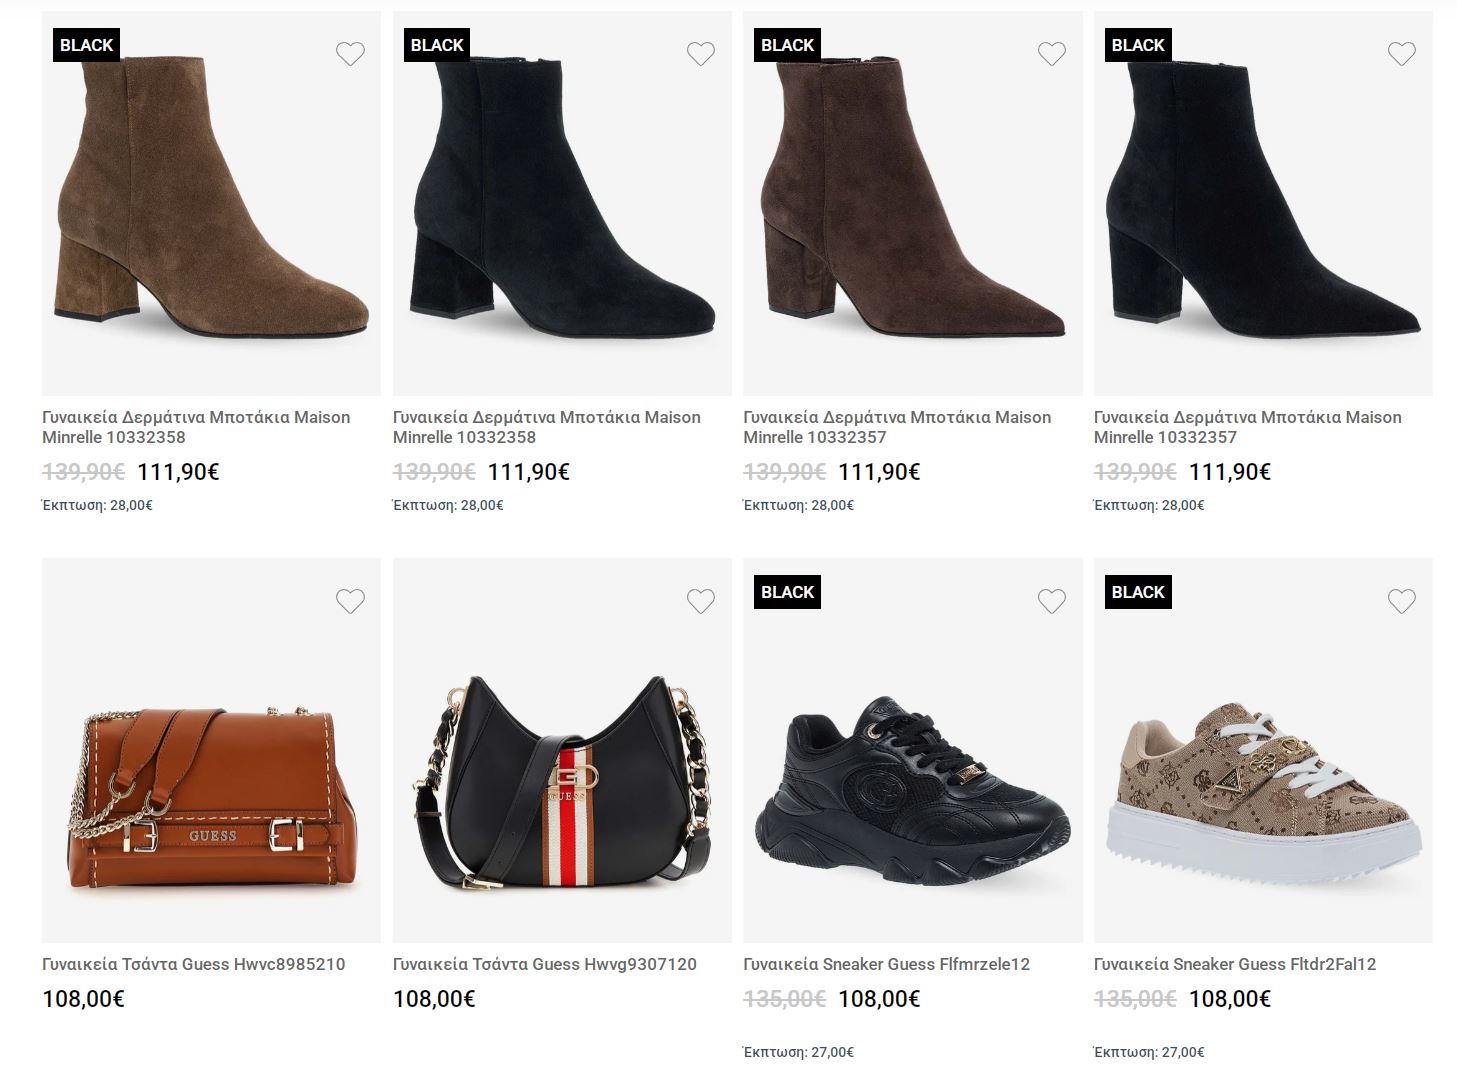Wishlist the black pointed-toe ankle boot
Screen dimensions: 1457x1082
(x=1402, y=54)
